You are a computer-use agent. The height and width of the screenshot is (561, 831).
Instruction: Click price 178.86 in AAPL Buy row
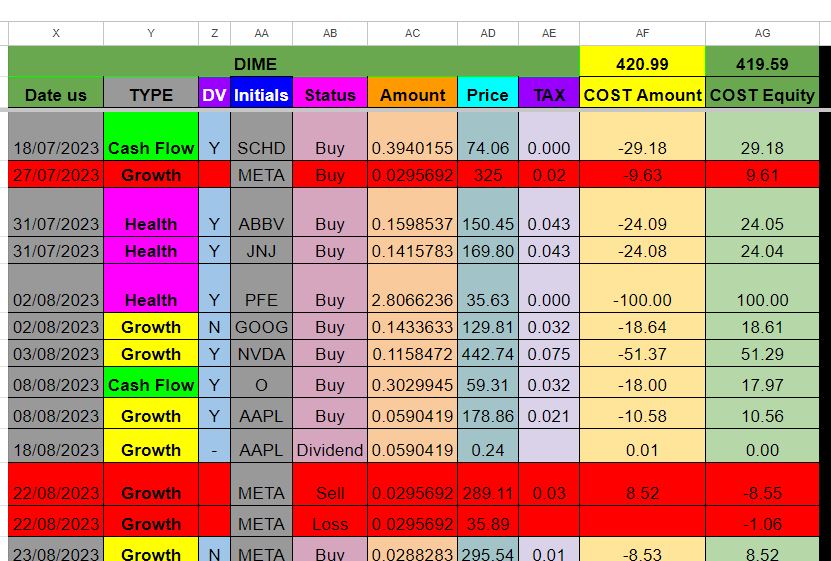(488, 413)
